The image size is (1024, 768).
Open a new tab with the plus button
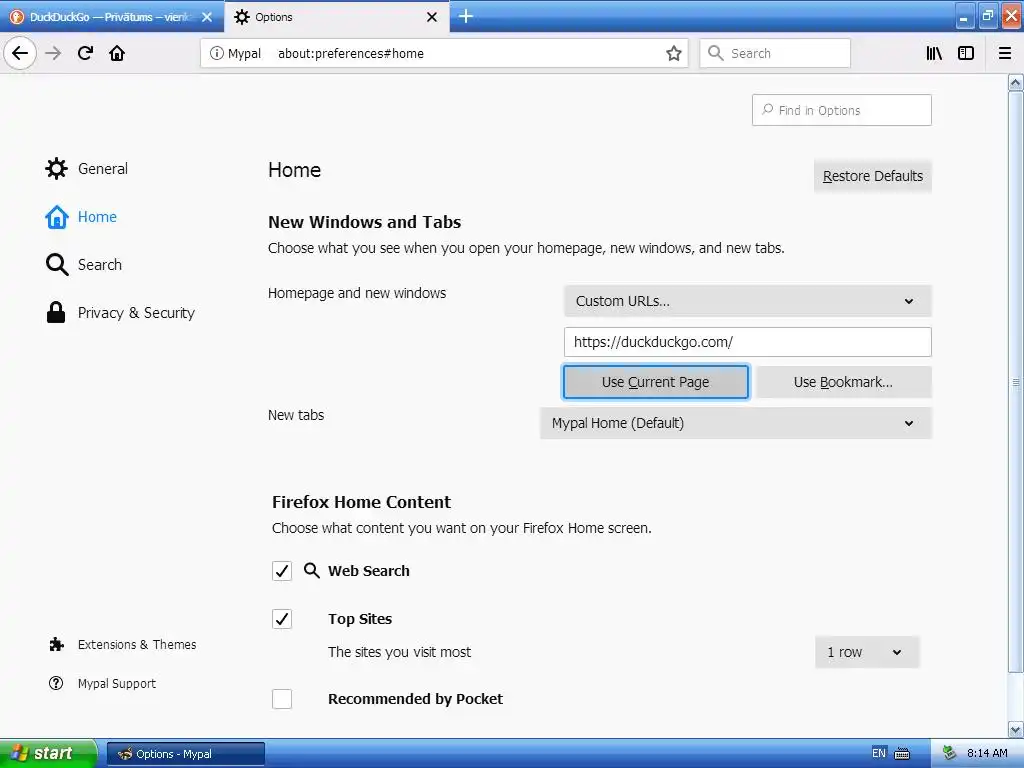pos(466,16)
